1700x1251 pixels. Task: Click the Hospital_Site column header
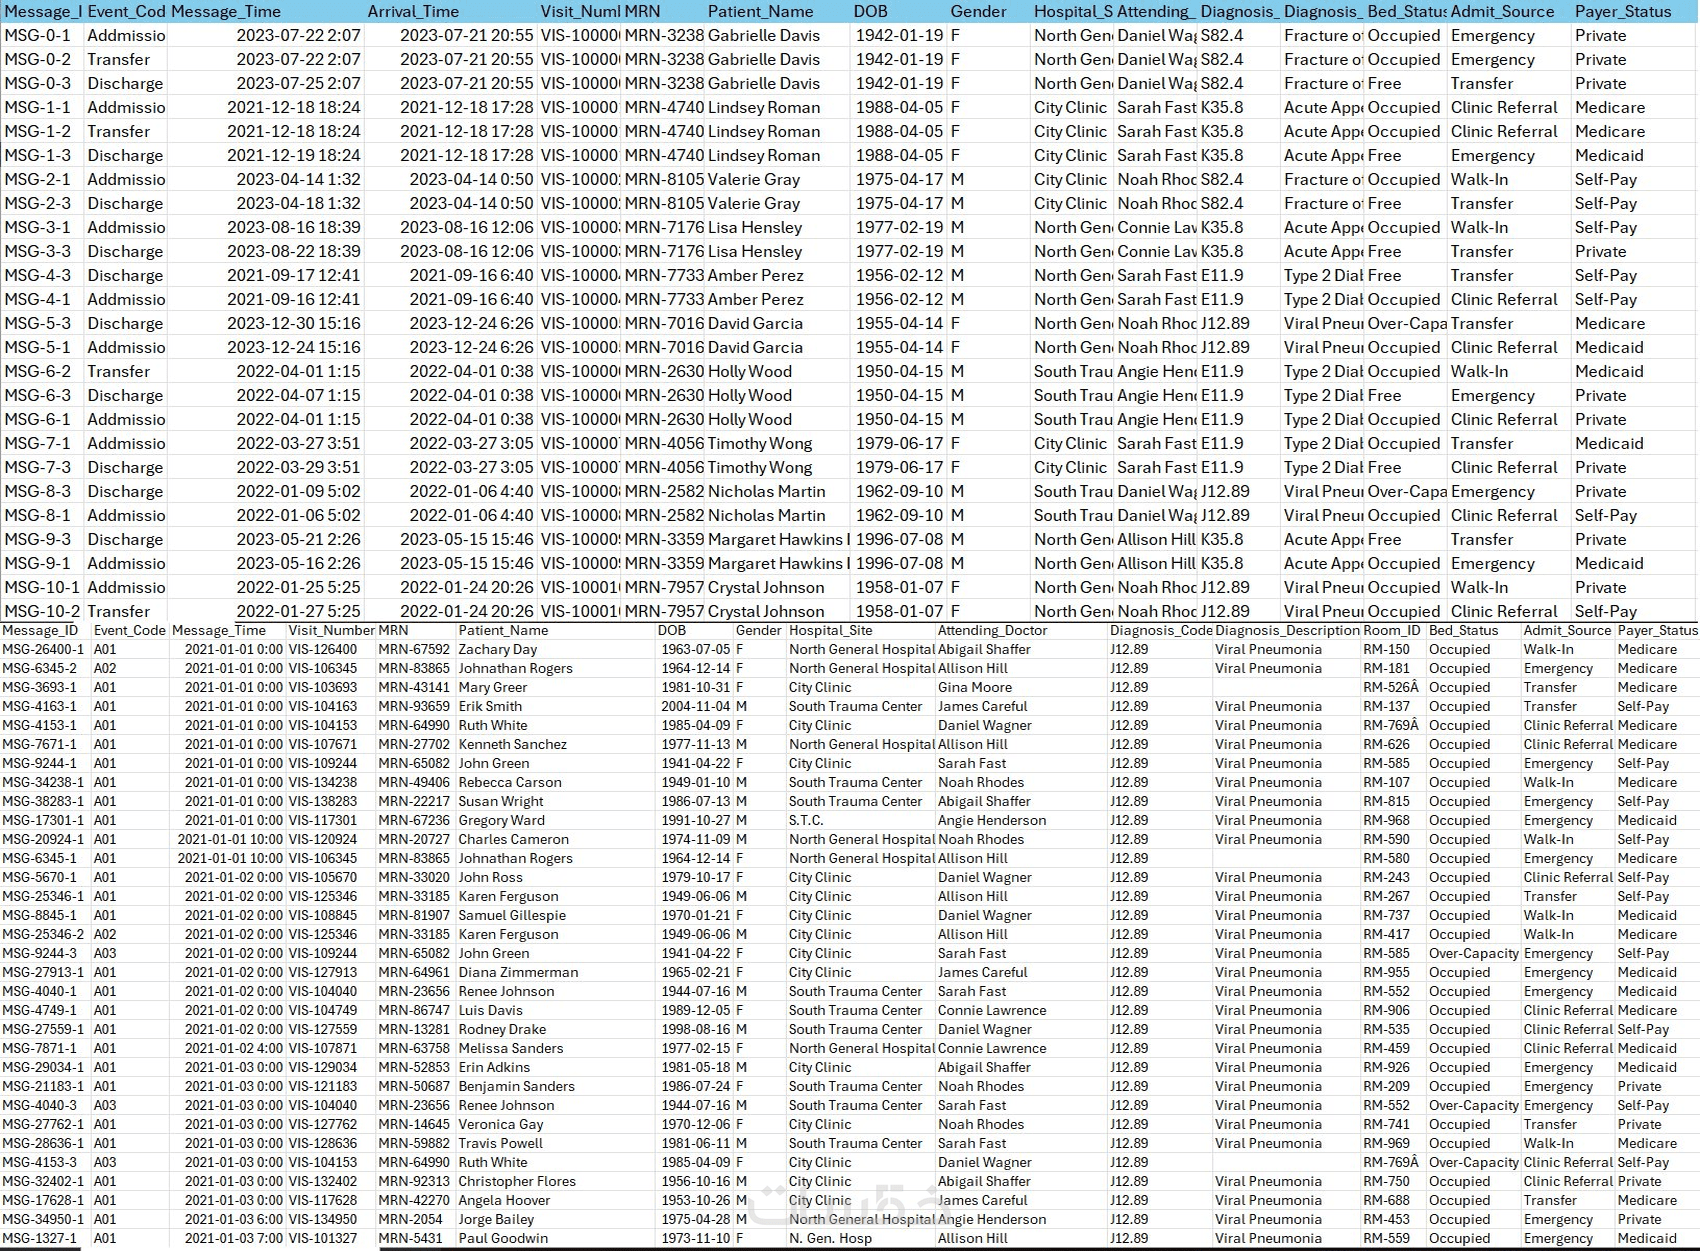830,630
